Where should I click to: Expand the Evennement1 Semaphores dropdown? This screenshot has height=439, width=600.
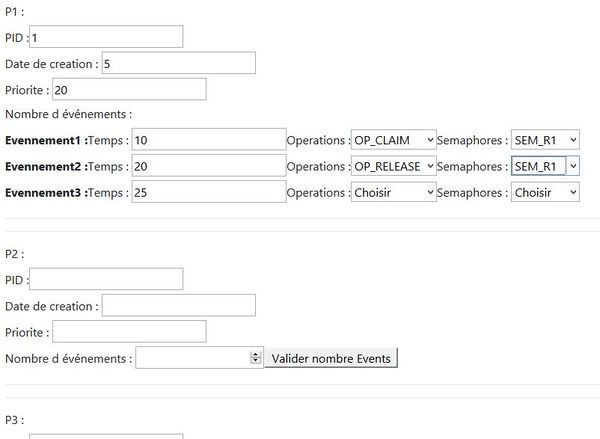pos(545,140)
